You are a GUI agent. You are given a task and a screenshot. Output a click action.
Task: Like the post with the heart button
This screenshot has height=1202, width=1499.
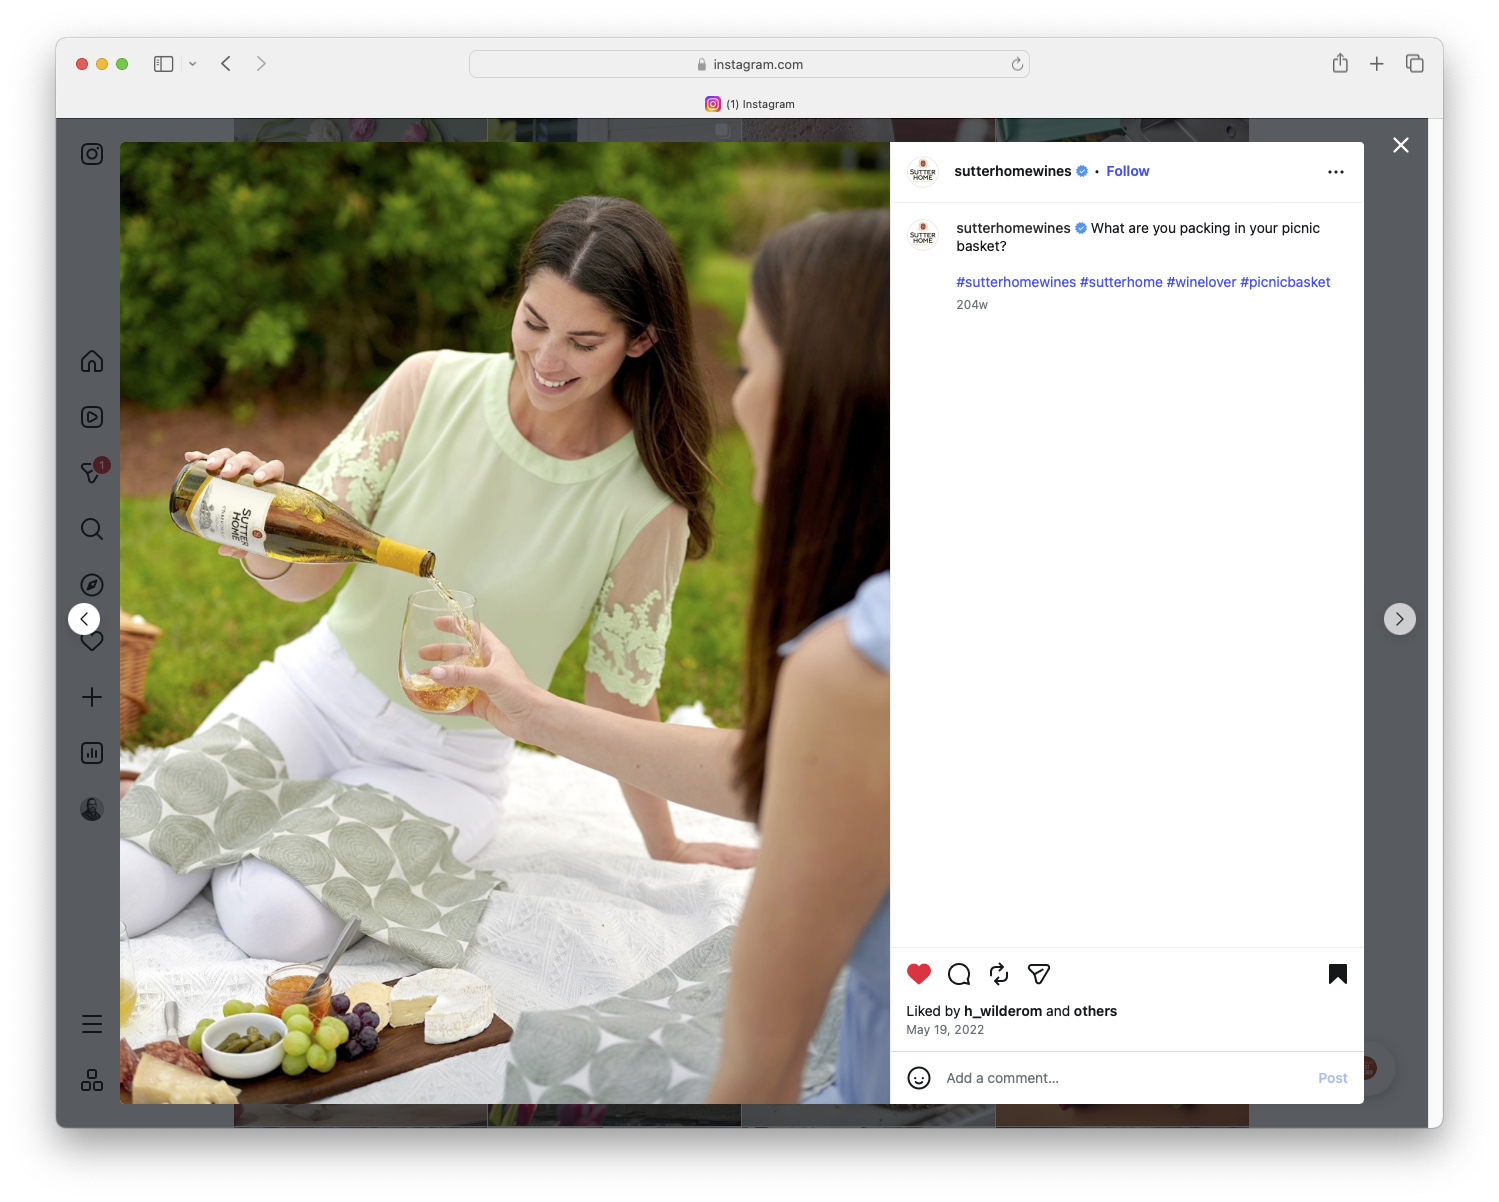[x=918, y=974]
